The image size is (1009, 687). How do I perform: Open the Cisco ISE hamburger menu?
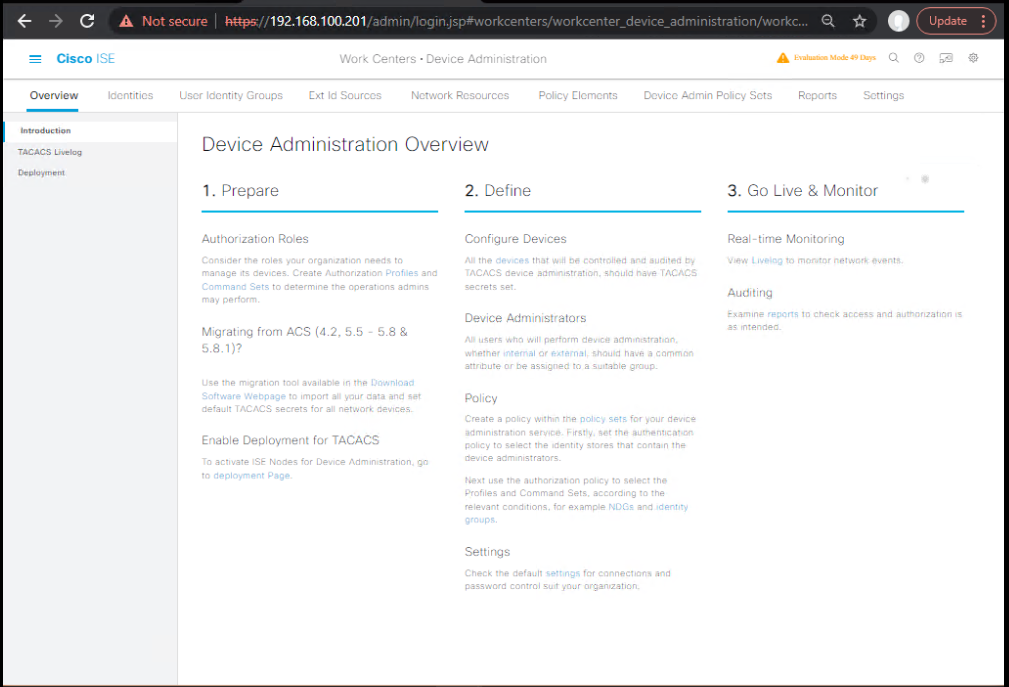[x=35, y=59]
